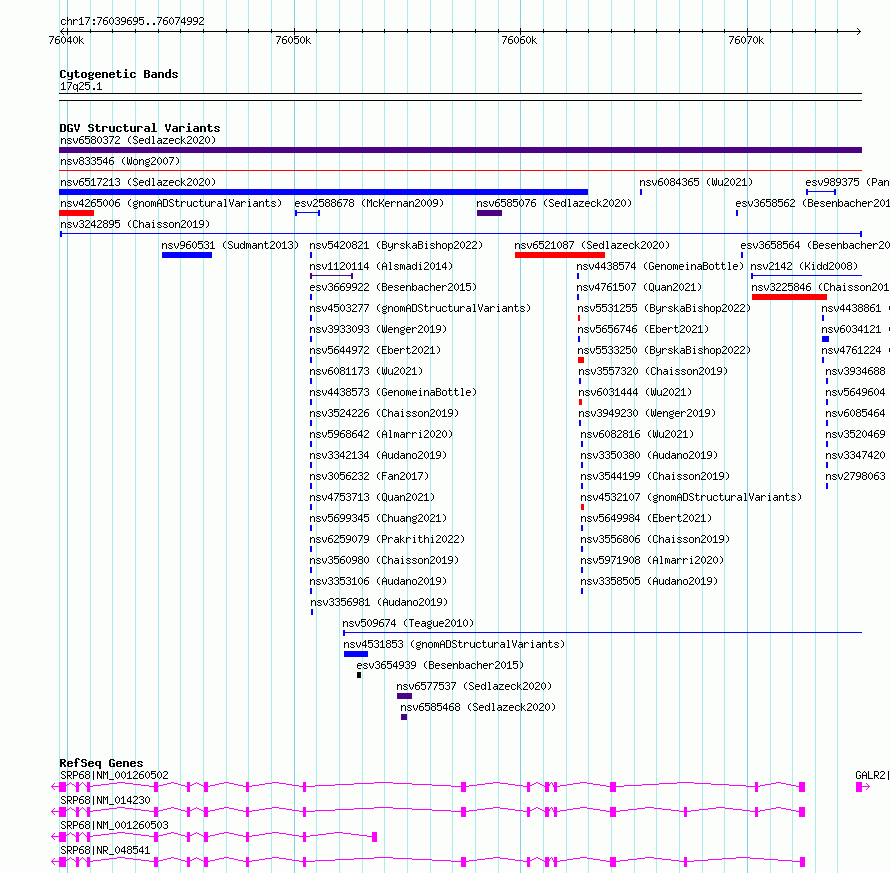
Task: Select the purple nsv6585076 variant bar
Action: click(489, 213)
